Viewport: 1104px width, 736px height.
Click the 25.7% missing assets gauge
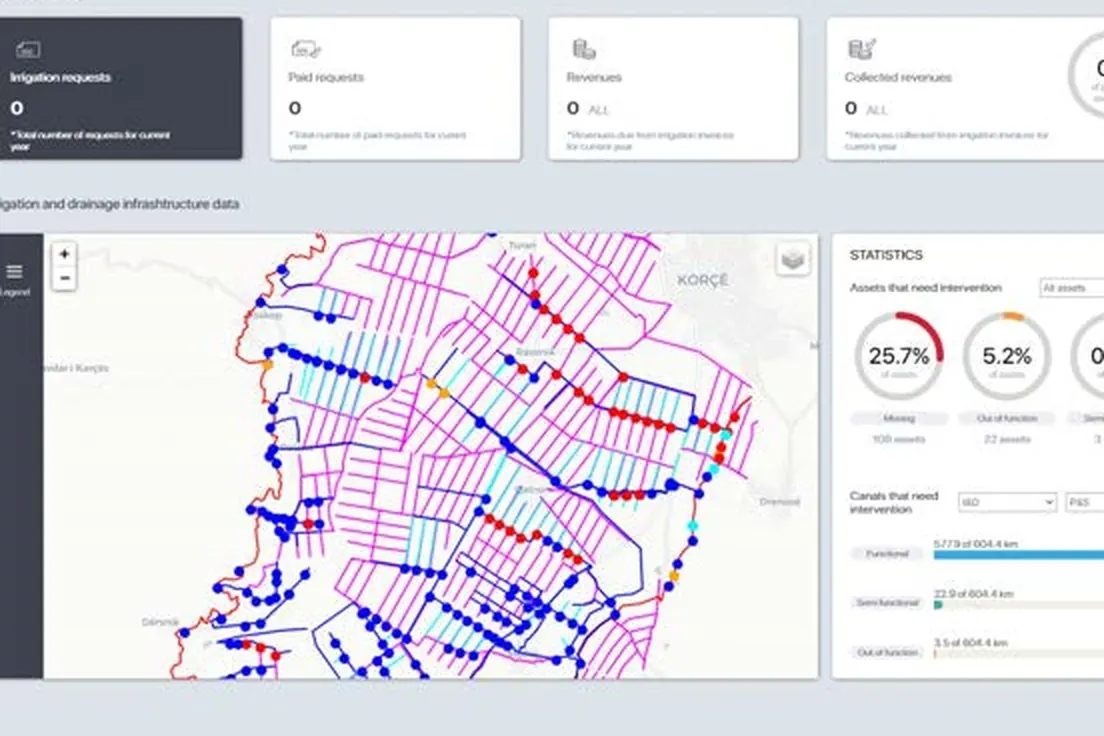898,356
